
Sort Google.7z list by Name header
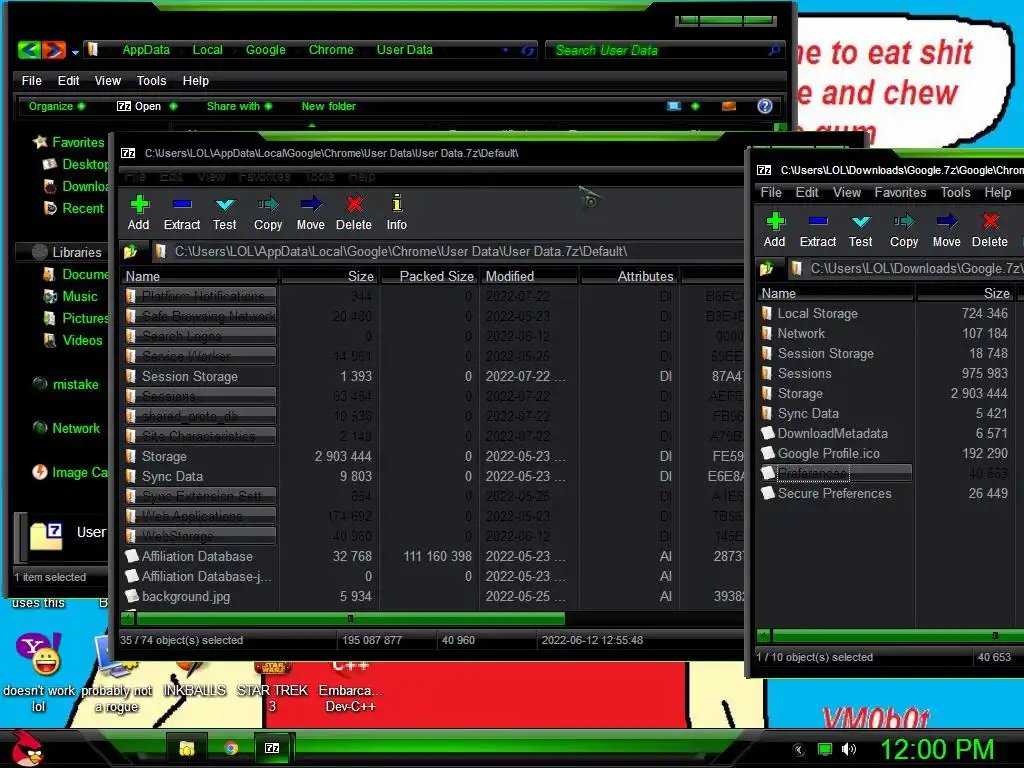pos(835,293)
